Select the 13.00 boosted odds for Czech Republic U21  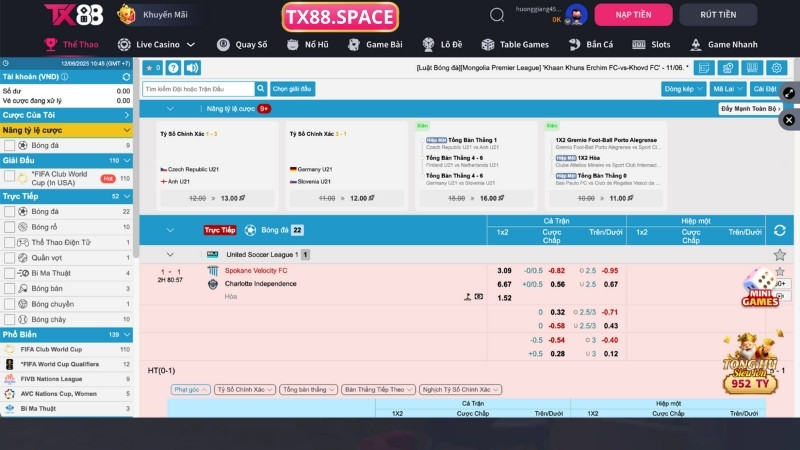coord(217,198)
